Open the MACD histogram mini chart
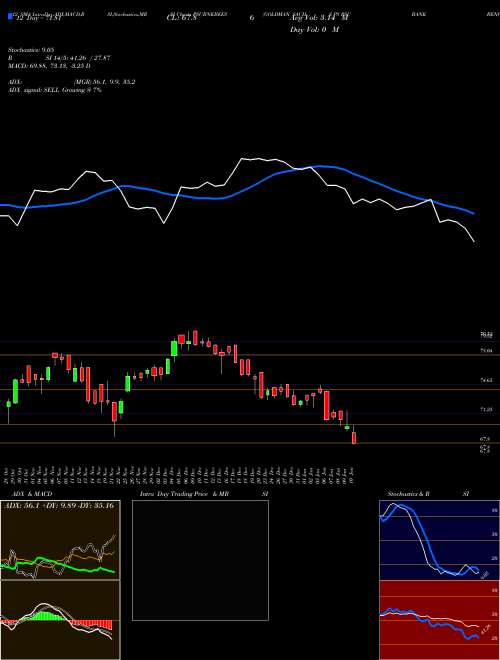The image size is (500, 660). tap(60, 620)
